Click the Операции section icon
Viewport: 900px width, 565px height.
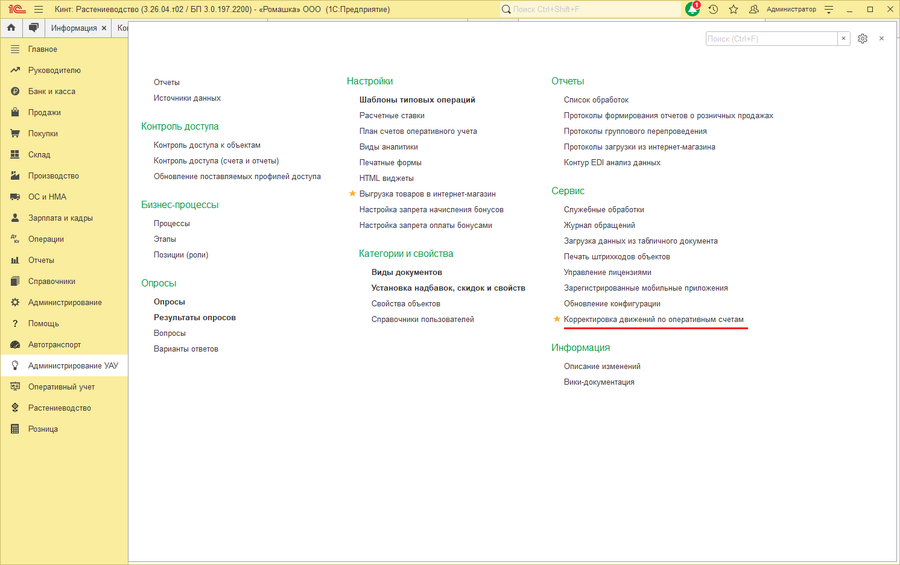(x=15, y=239)
